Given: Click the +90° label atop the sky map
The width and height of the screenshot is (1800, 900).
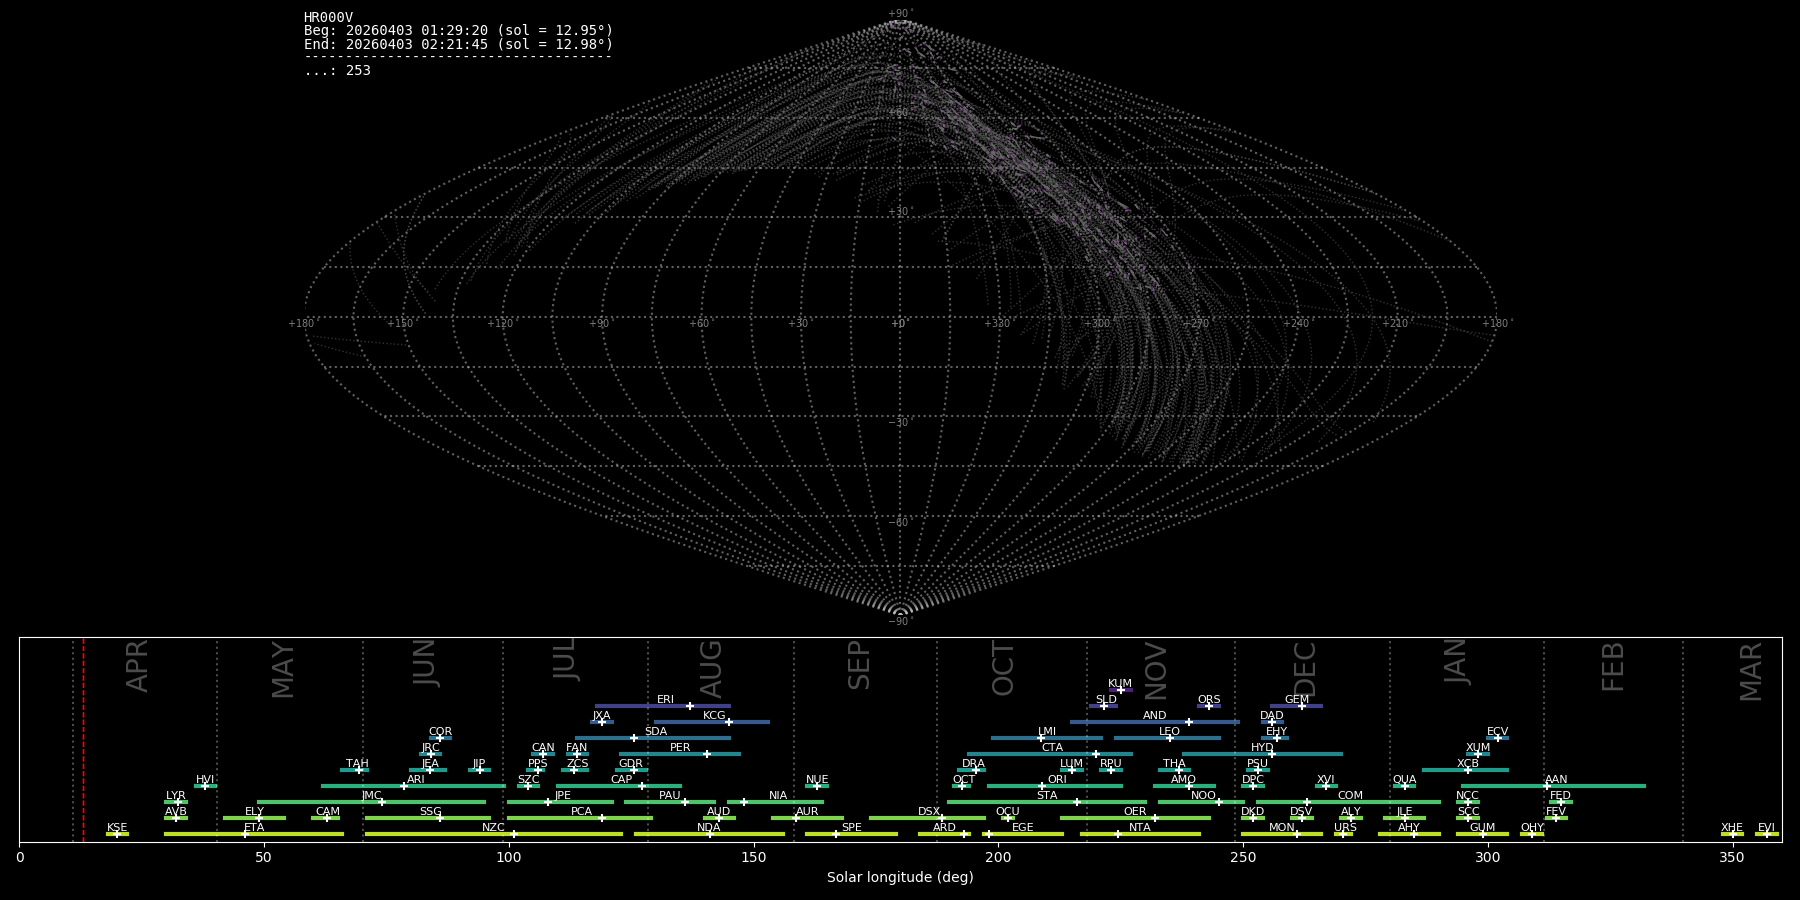Looking at the screenshot, I should pyautogui.click(x=900, y=14).
